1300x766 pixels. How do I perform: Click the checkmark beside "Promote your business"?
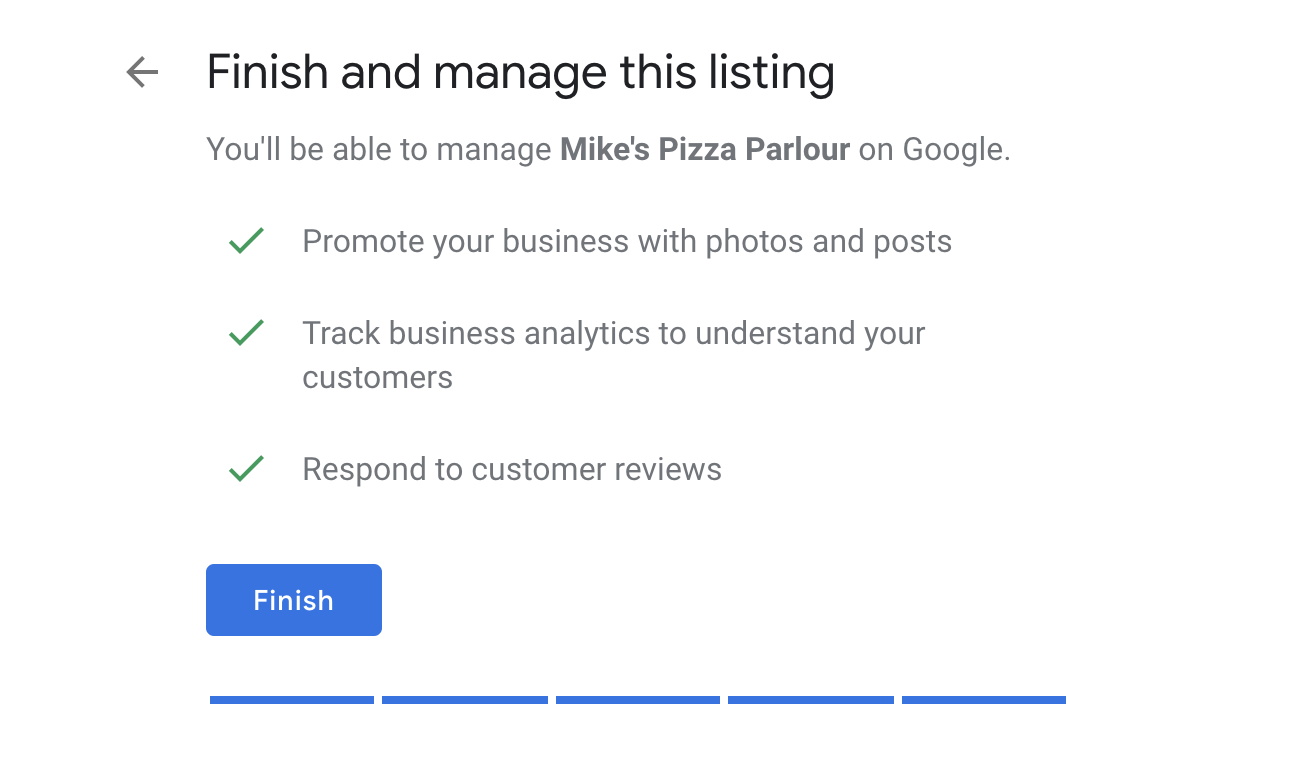tap(246, 241)
